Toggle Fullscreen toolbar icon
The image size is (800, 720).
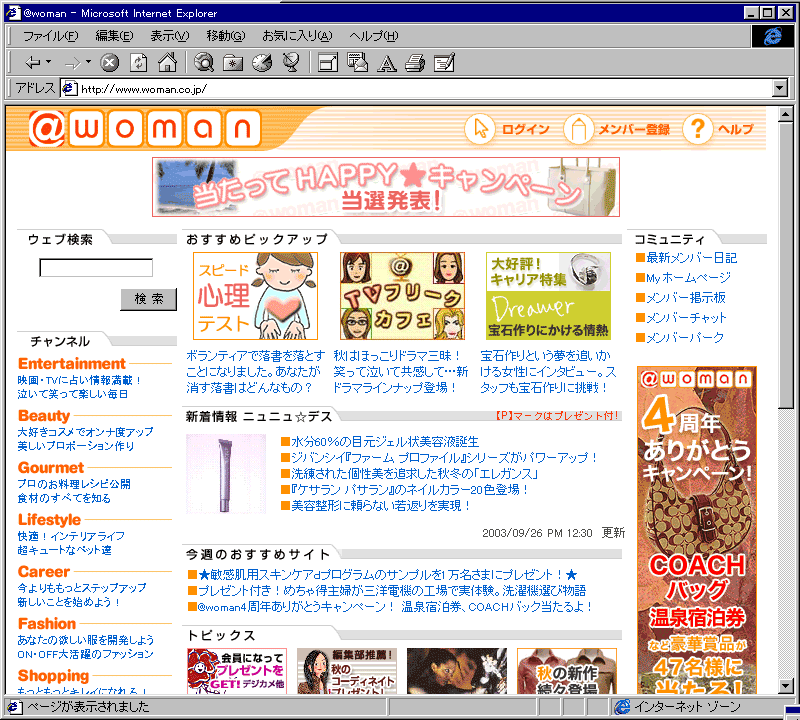(328, 63)
